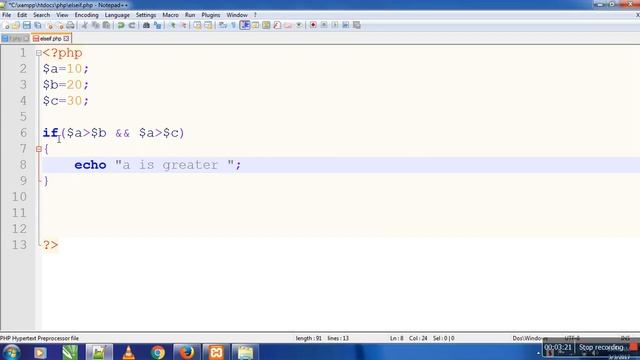Screen dimensions: 640x360
Task: Switch to the first document tab left of elseif.php
Action: click(x=15, y=38)
